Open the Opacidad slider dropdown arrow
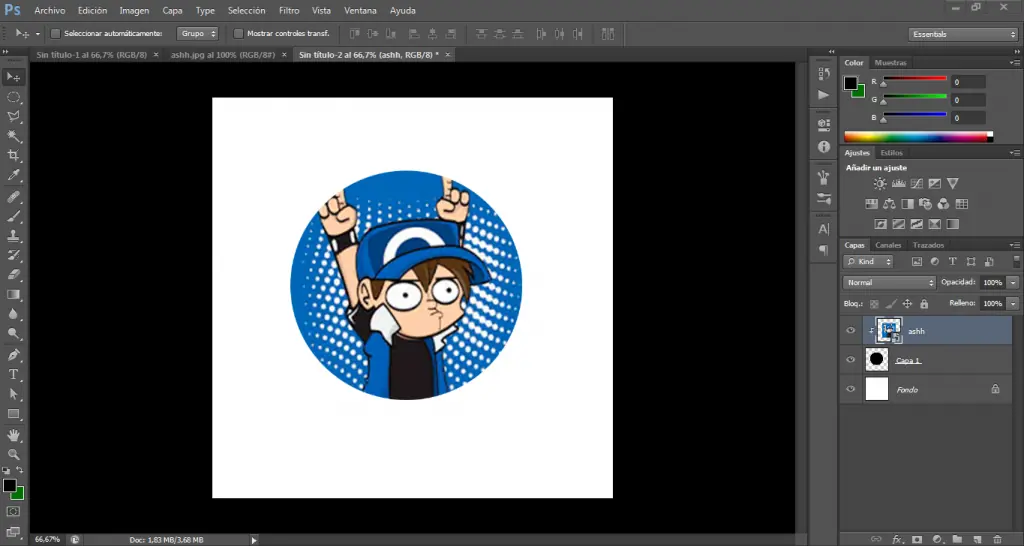 point(1013,283)
